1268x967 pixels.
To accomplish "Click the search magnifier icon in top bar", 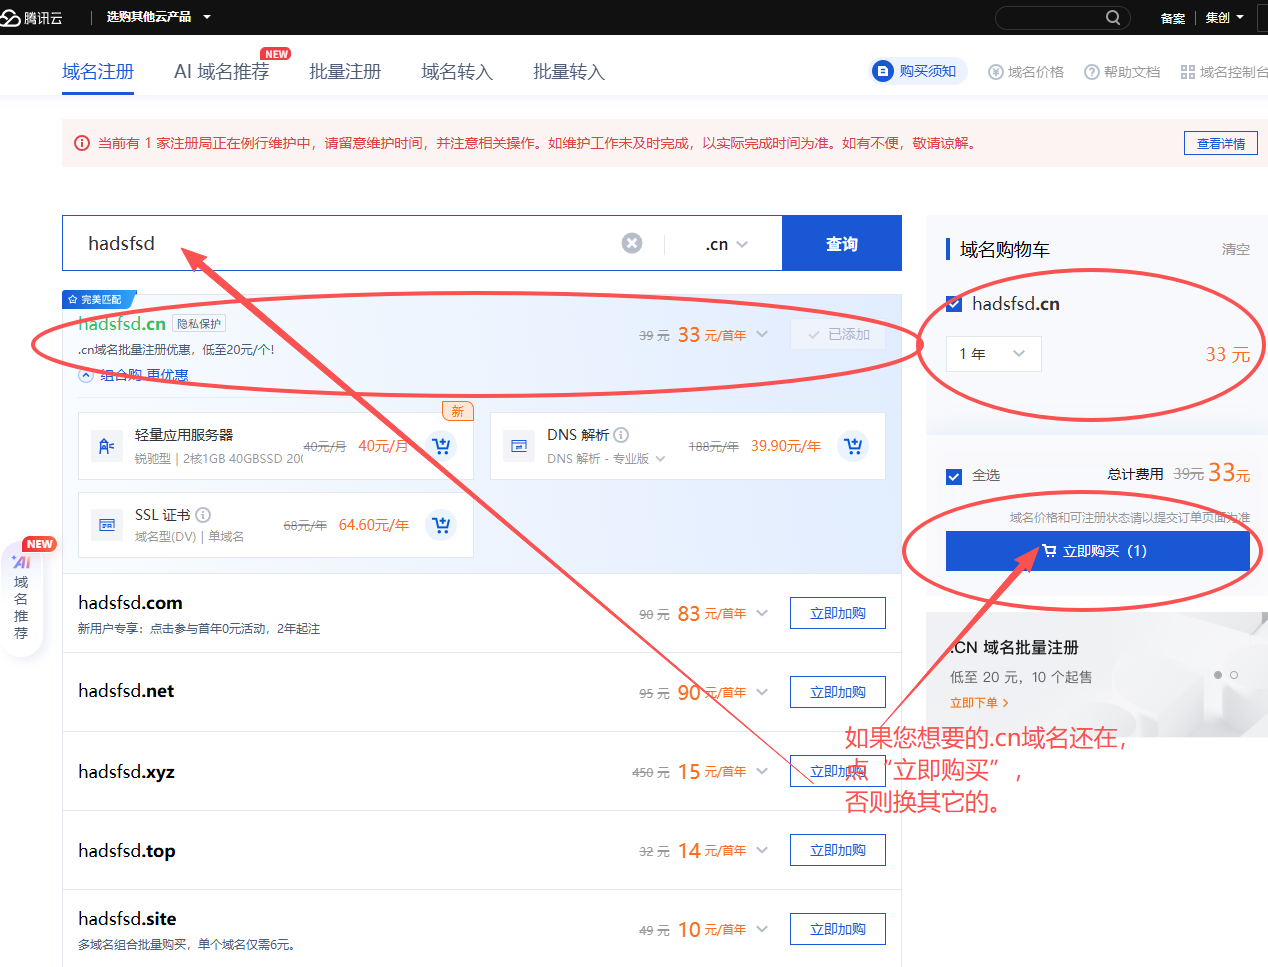I will click(x=1113, y=18).
